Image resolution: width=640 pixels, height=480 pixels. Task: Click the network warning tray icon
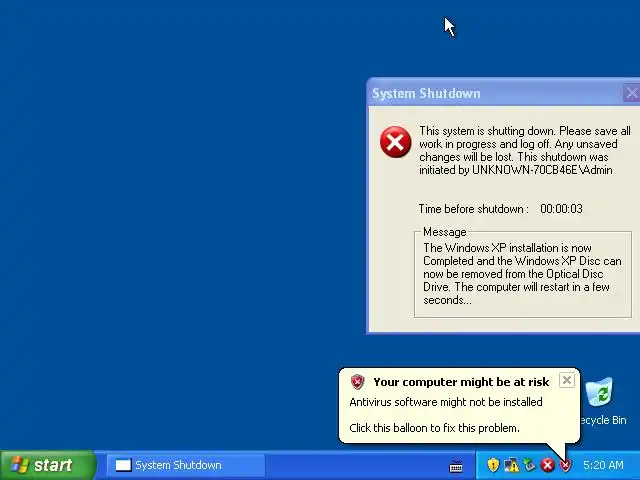click(x=511, y=465)
